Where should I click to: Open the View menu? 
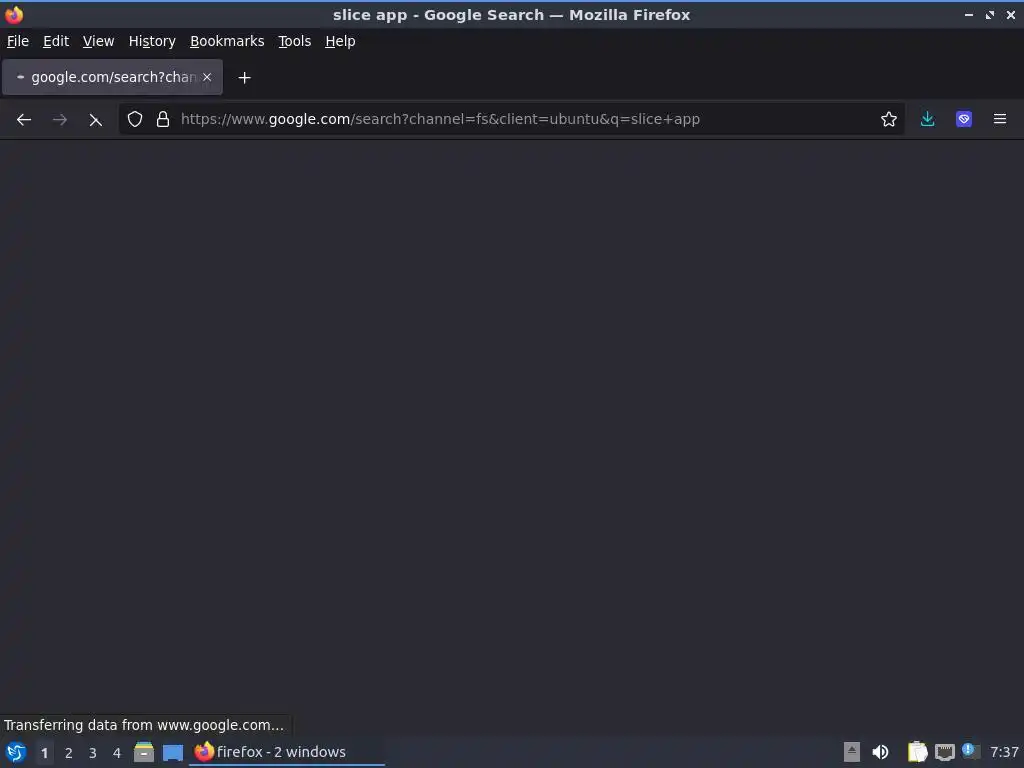(98, 41)
